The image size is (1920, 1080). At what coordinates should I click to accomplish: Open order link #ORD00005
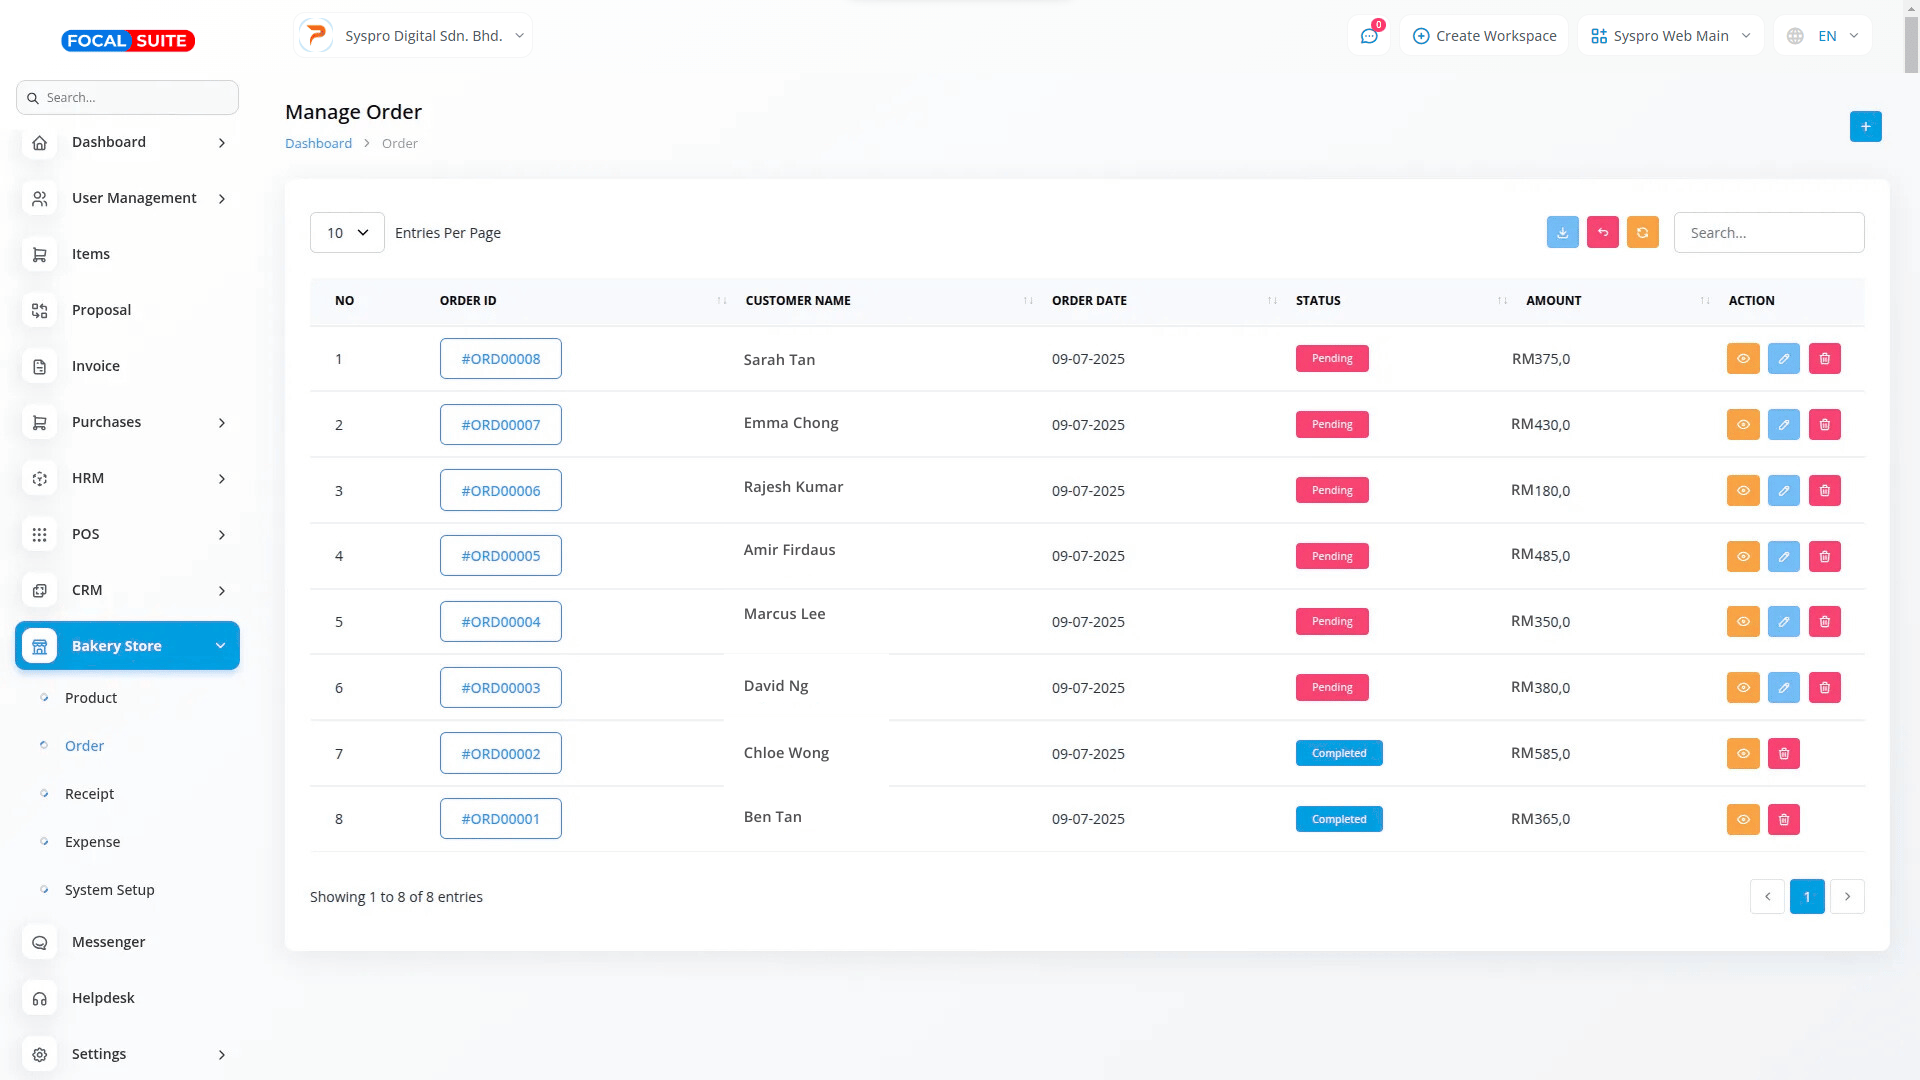pos(500,556)
